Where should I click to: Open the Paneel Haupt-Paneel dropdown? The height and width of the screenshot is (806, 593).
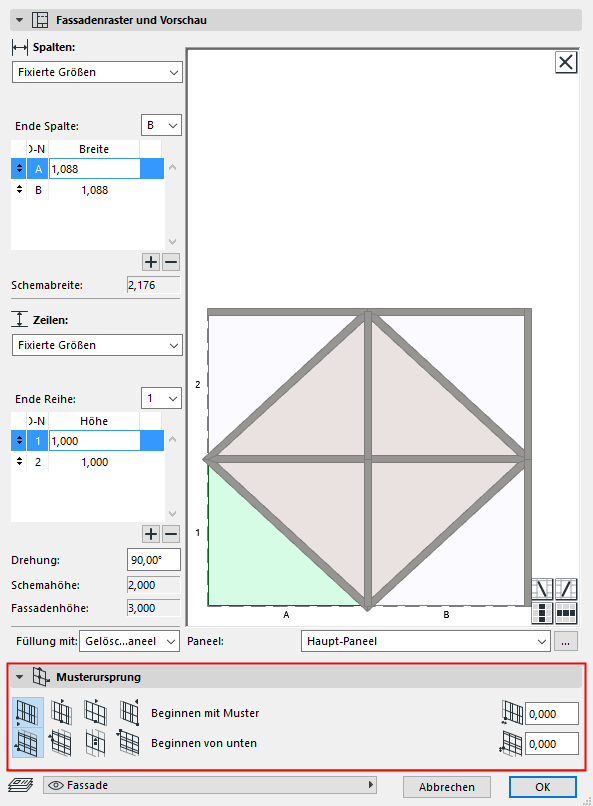point(425,642)
